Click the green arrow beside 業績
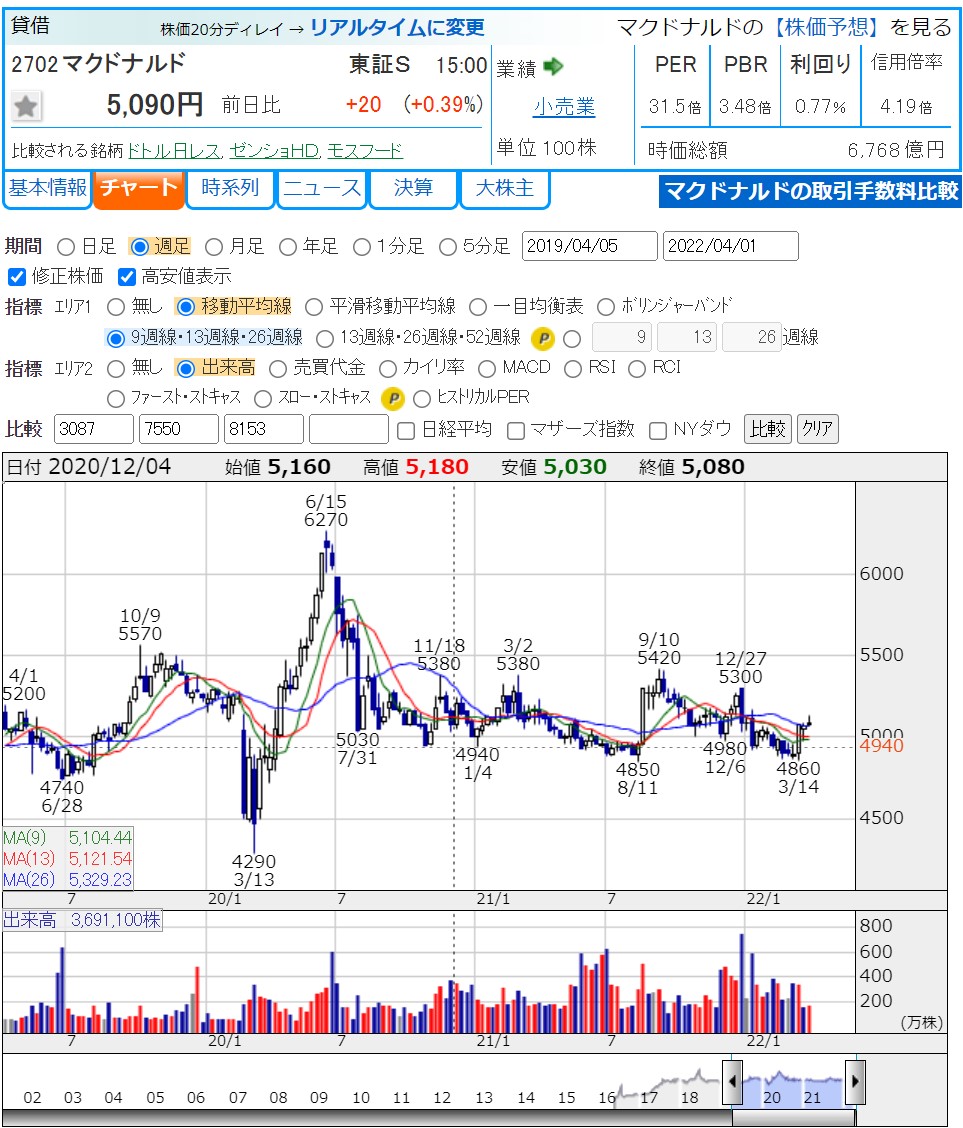 (553, 67)
